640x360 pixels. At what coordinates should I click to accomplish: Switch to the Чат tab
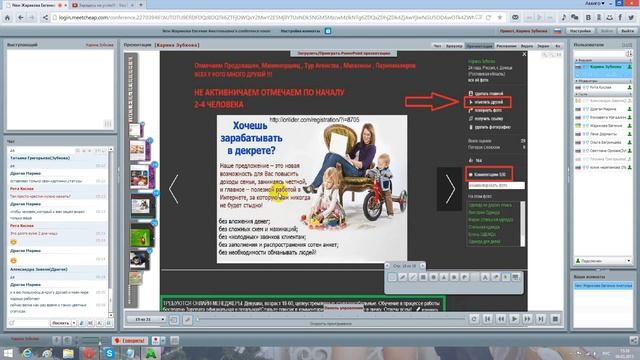click(x=437, y=46)
